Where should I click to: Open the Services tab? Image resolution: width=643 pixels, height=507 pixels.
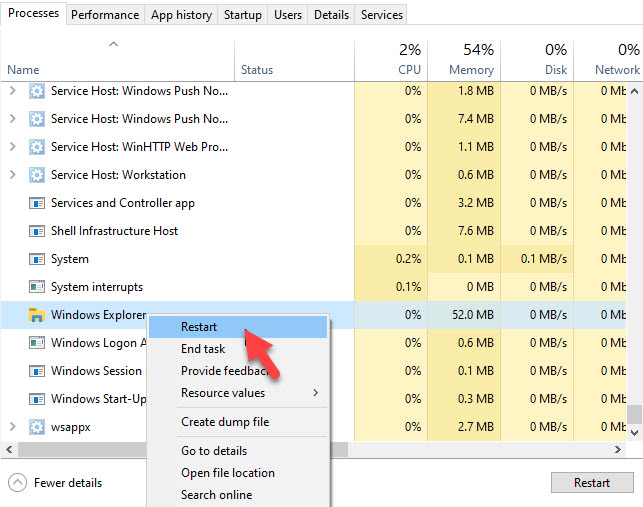point(382,15)
